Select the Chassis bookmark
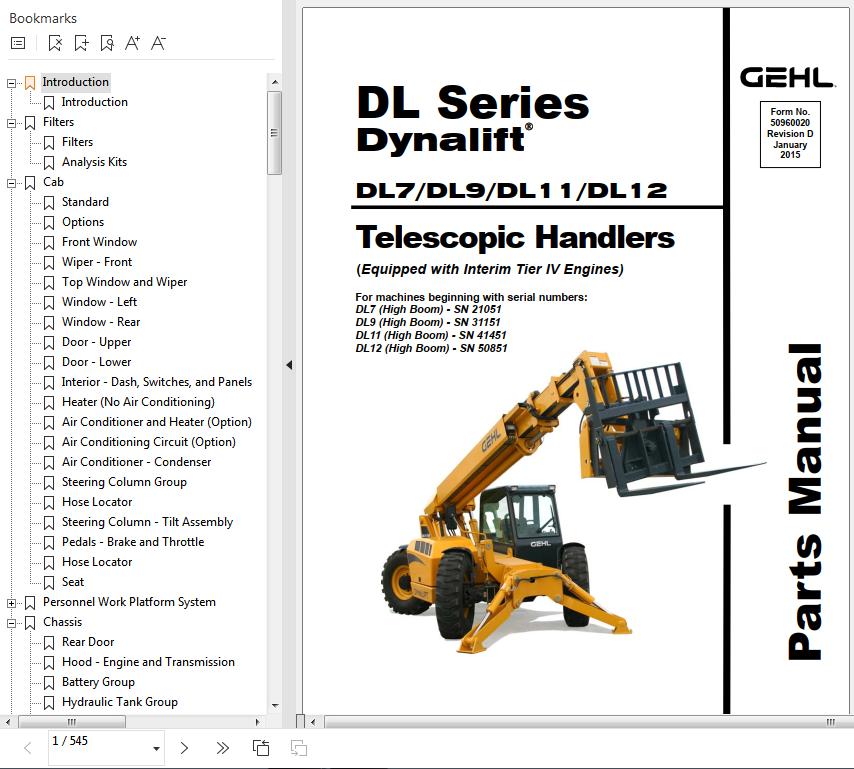This screenshot has width=854, height=769. tap(63, 622)
